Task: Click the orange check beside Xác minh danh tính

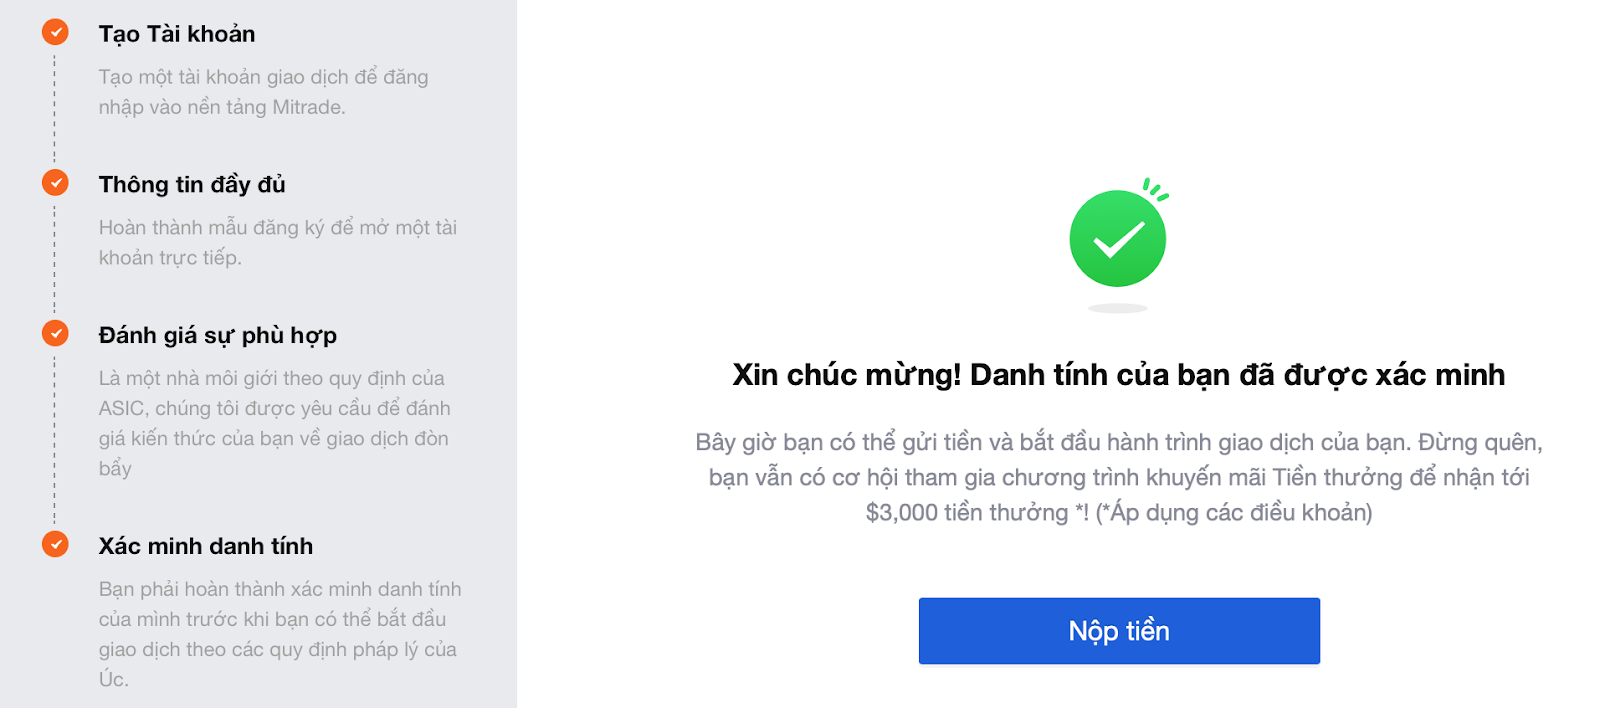Action: (x=55, y=544)
